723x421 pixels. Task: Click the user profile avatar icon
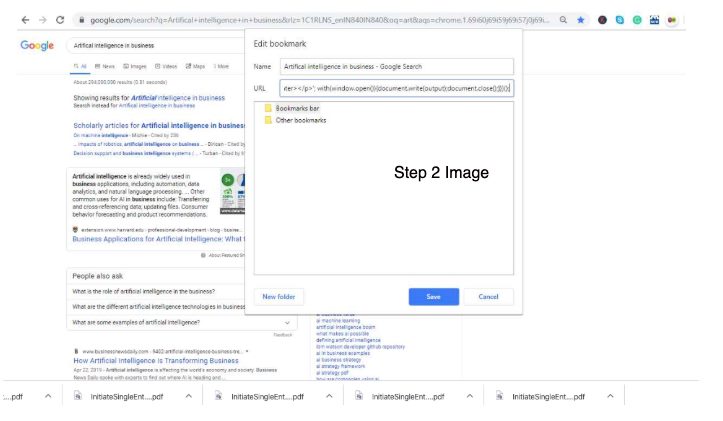click(672, 20)
